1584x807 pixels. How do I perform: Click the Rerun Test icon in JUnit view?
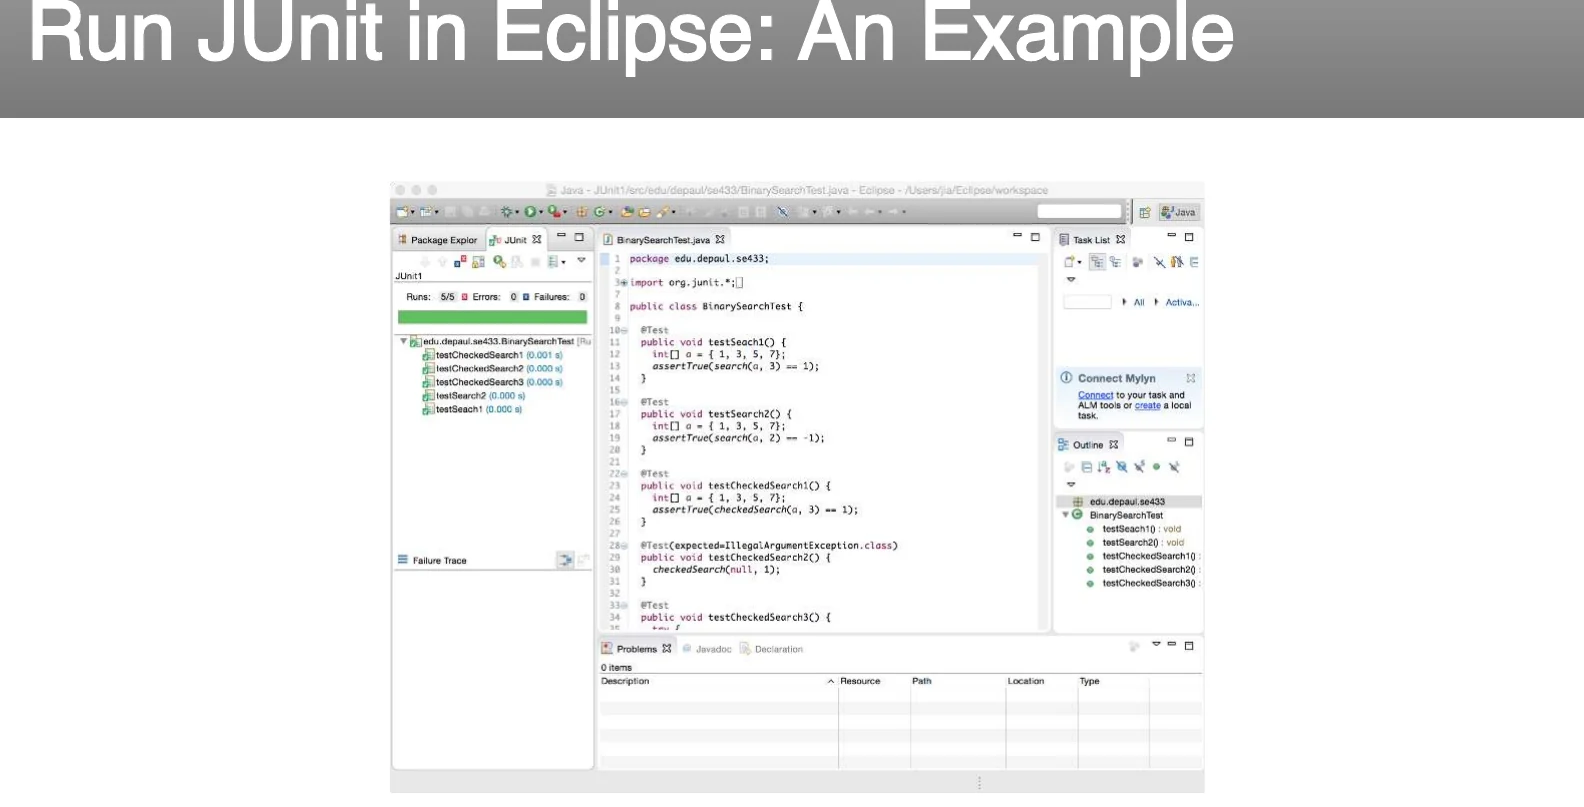(x=499, y=262)
